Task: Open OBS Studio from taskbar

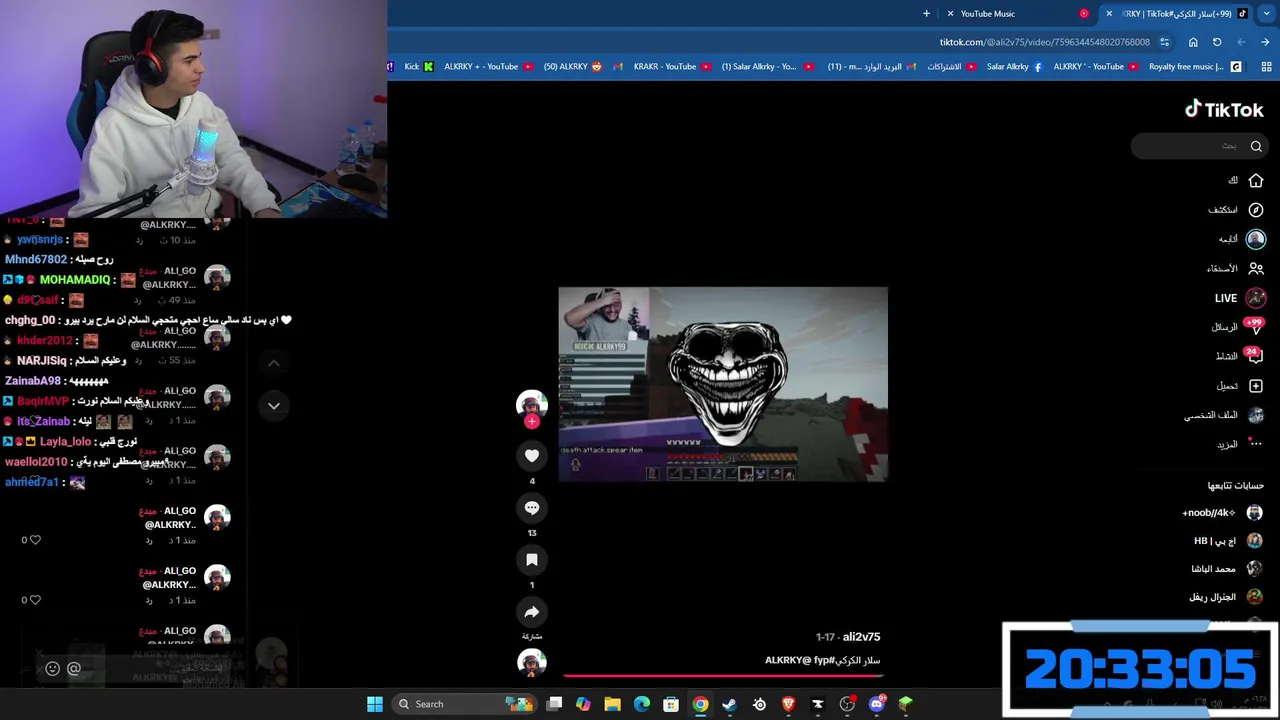Action: (x=847, y=704)
